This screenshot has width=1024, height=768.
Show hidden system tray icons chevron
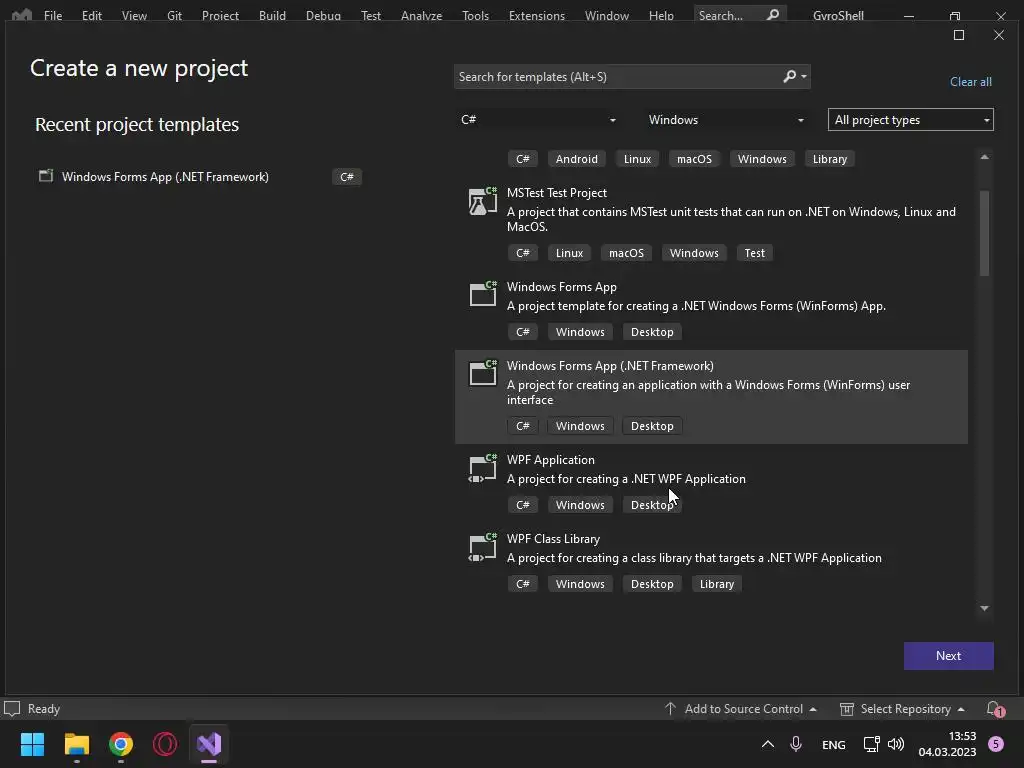pos(768,744)
